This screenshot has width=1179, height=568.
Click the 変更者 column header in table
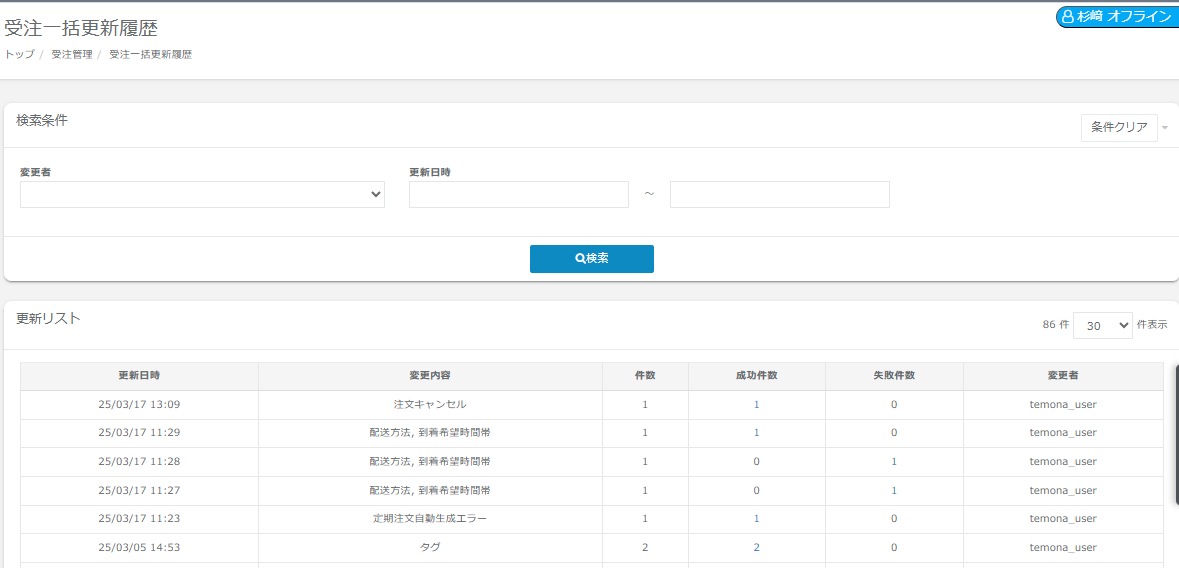(x=1063, y=375)
